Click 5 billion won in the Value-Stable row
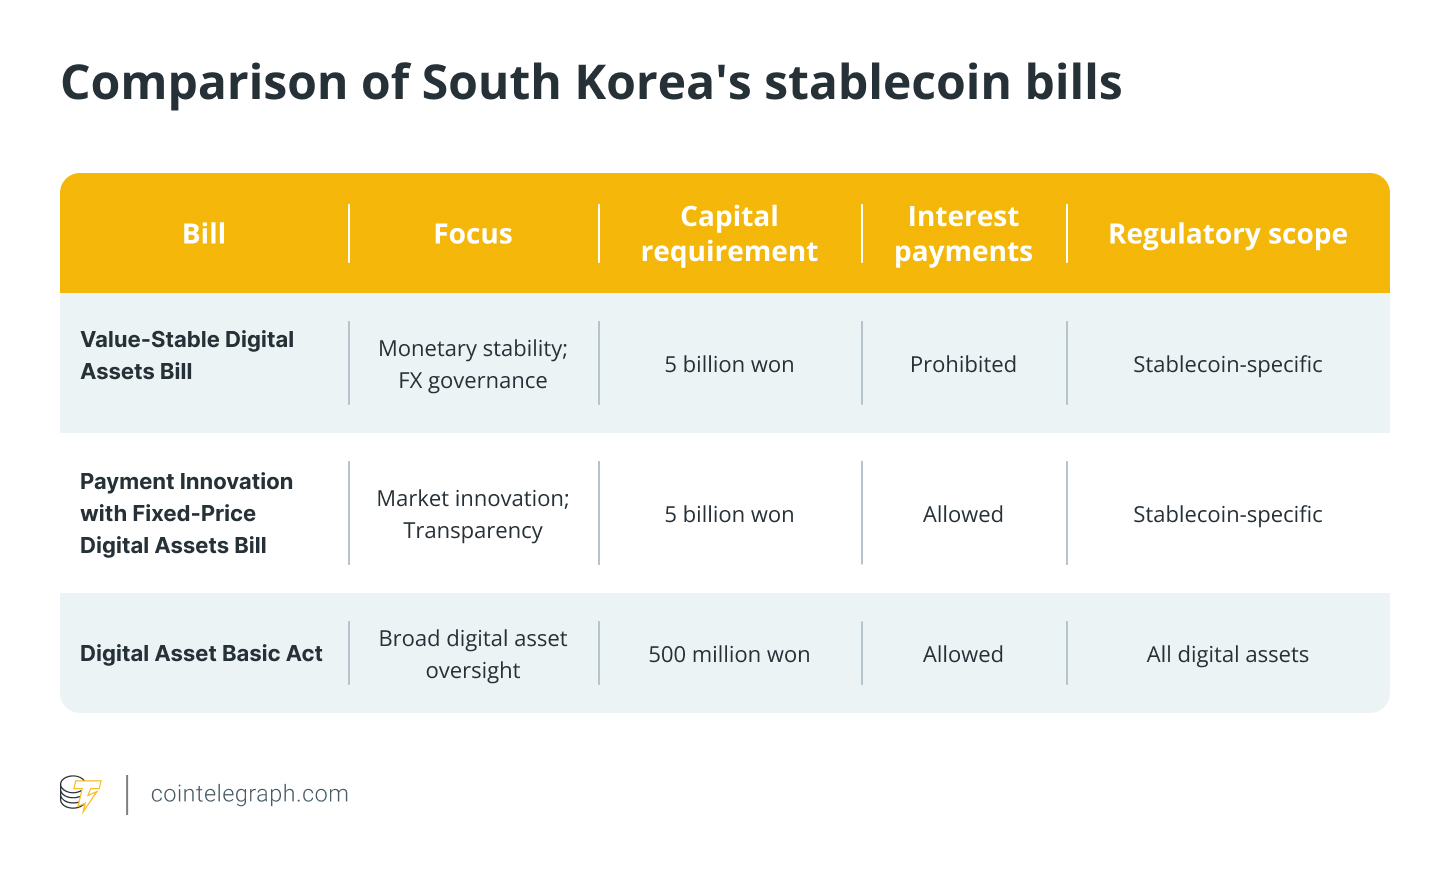The height and width of the screenshot is (872, 1450). click(x=729, y=365)
